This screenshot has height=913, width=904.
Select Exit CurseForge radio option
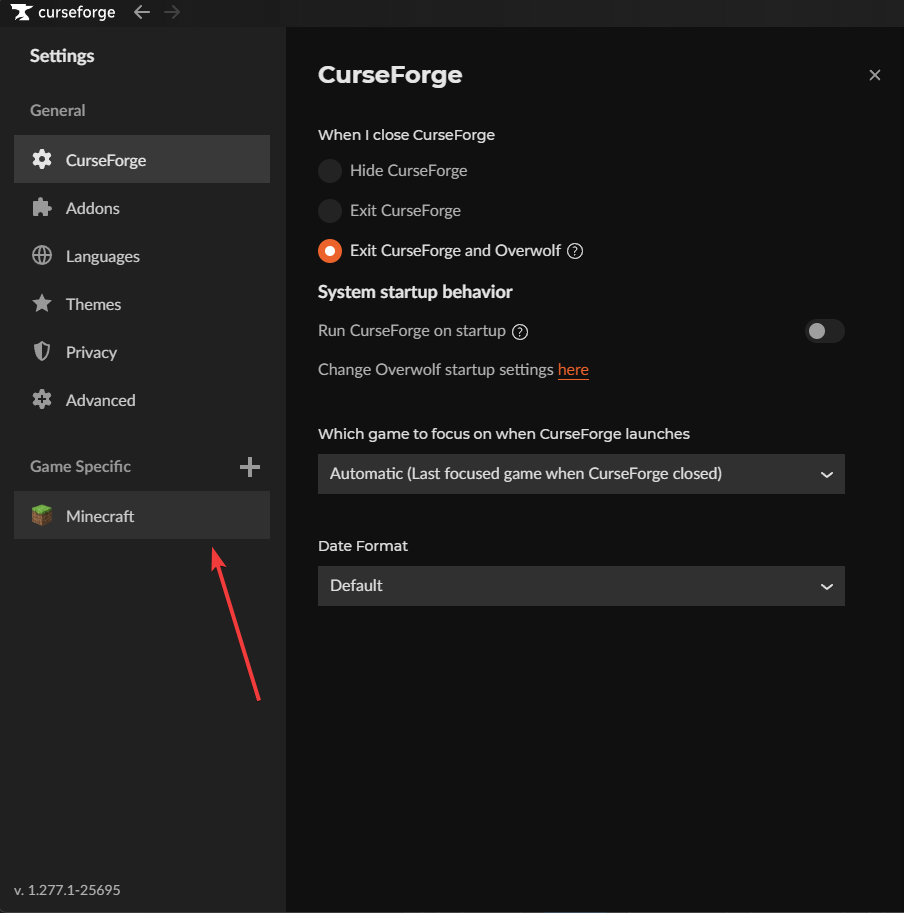click(330, 211)
